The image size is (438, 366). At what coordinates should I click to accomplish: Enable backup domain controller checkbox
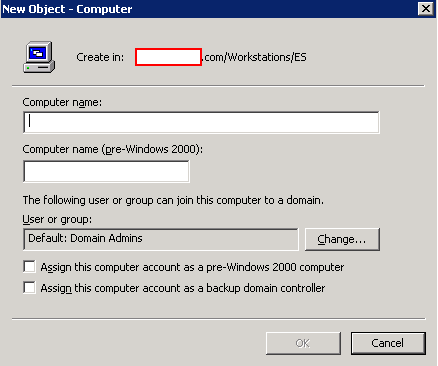click(x=29, y=287)
